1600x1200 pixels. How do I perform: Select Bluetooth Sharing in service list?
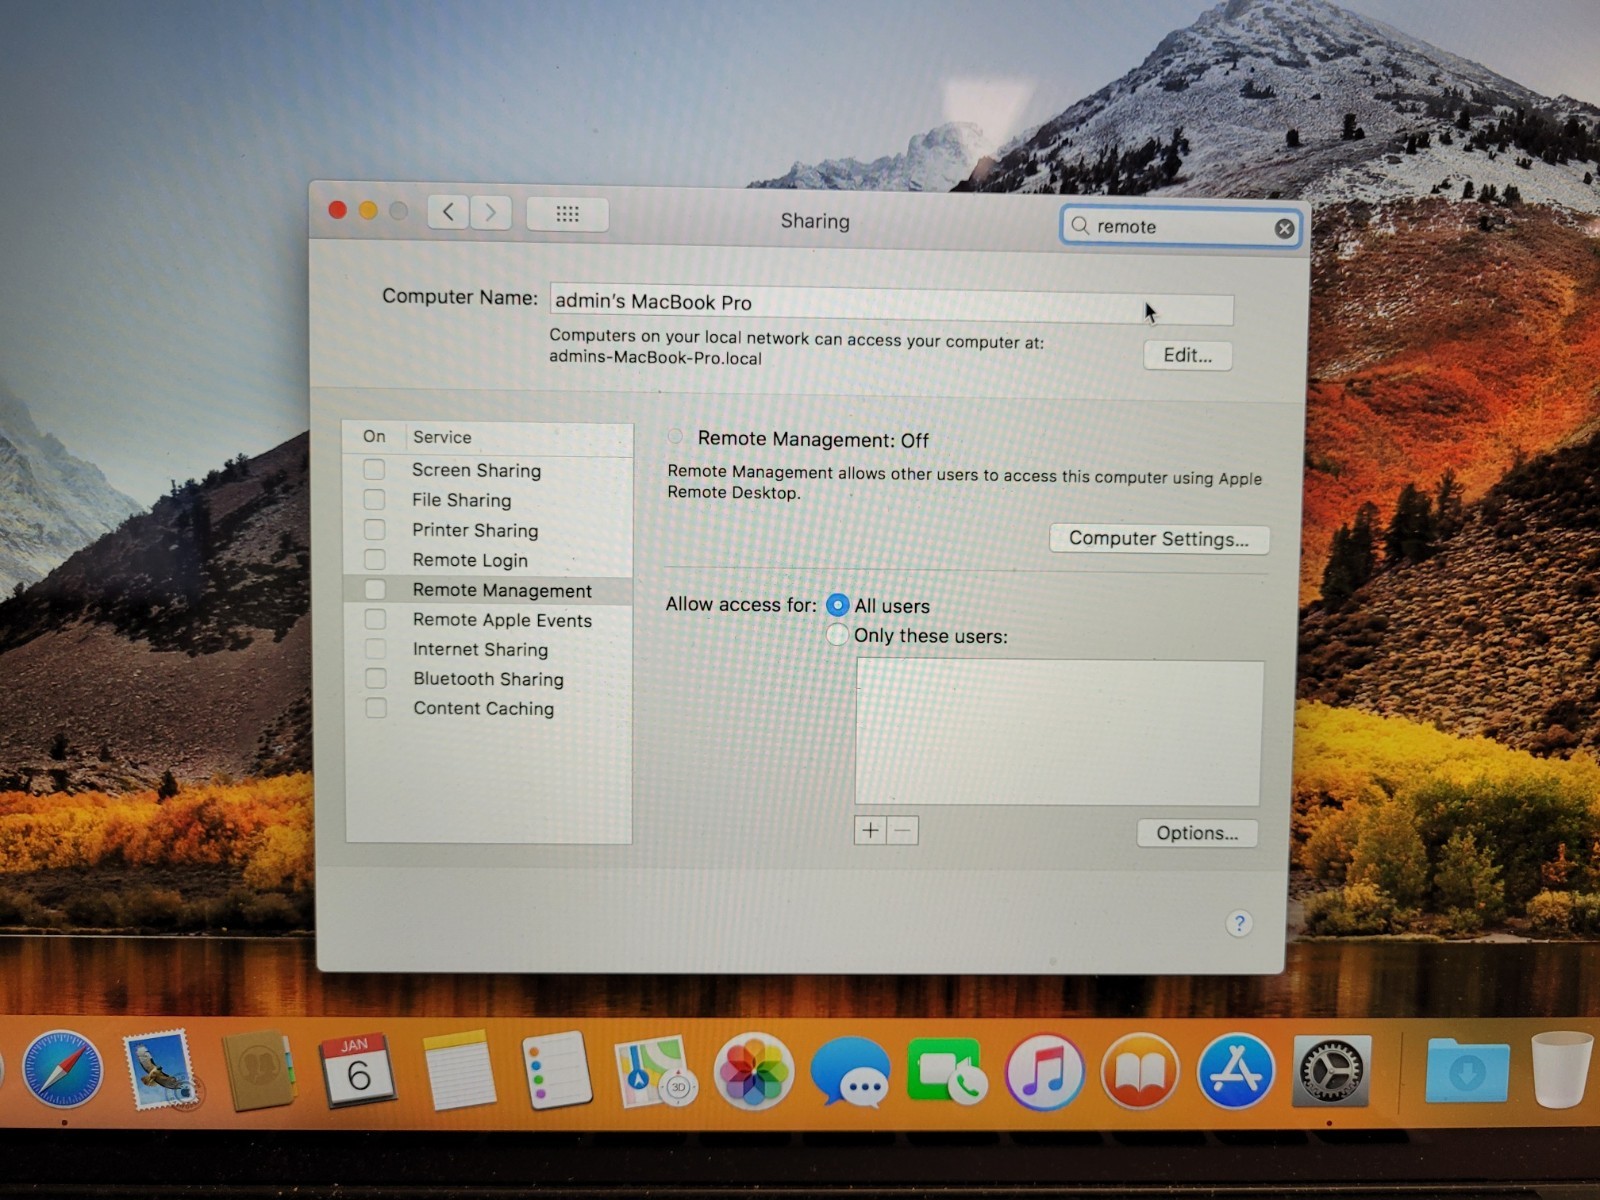tap(488, 679)
